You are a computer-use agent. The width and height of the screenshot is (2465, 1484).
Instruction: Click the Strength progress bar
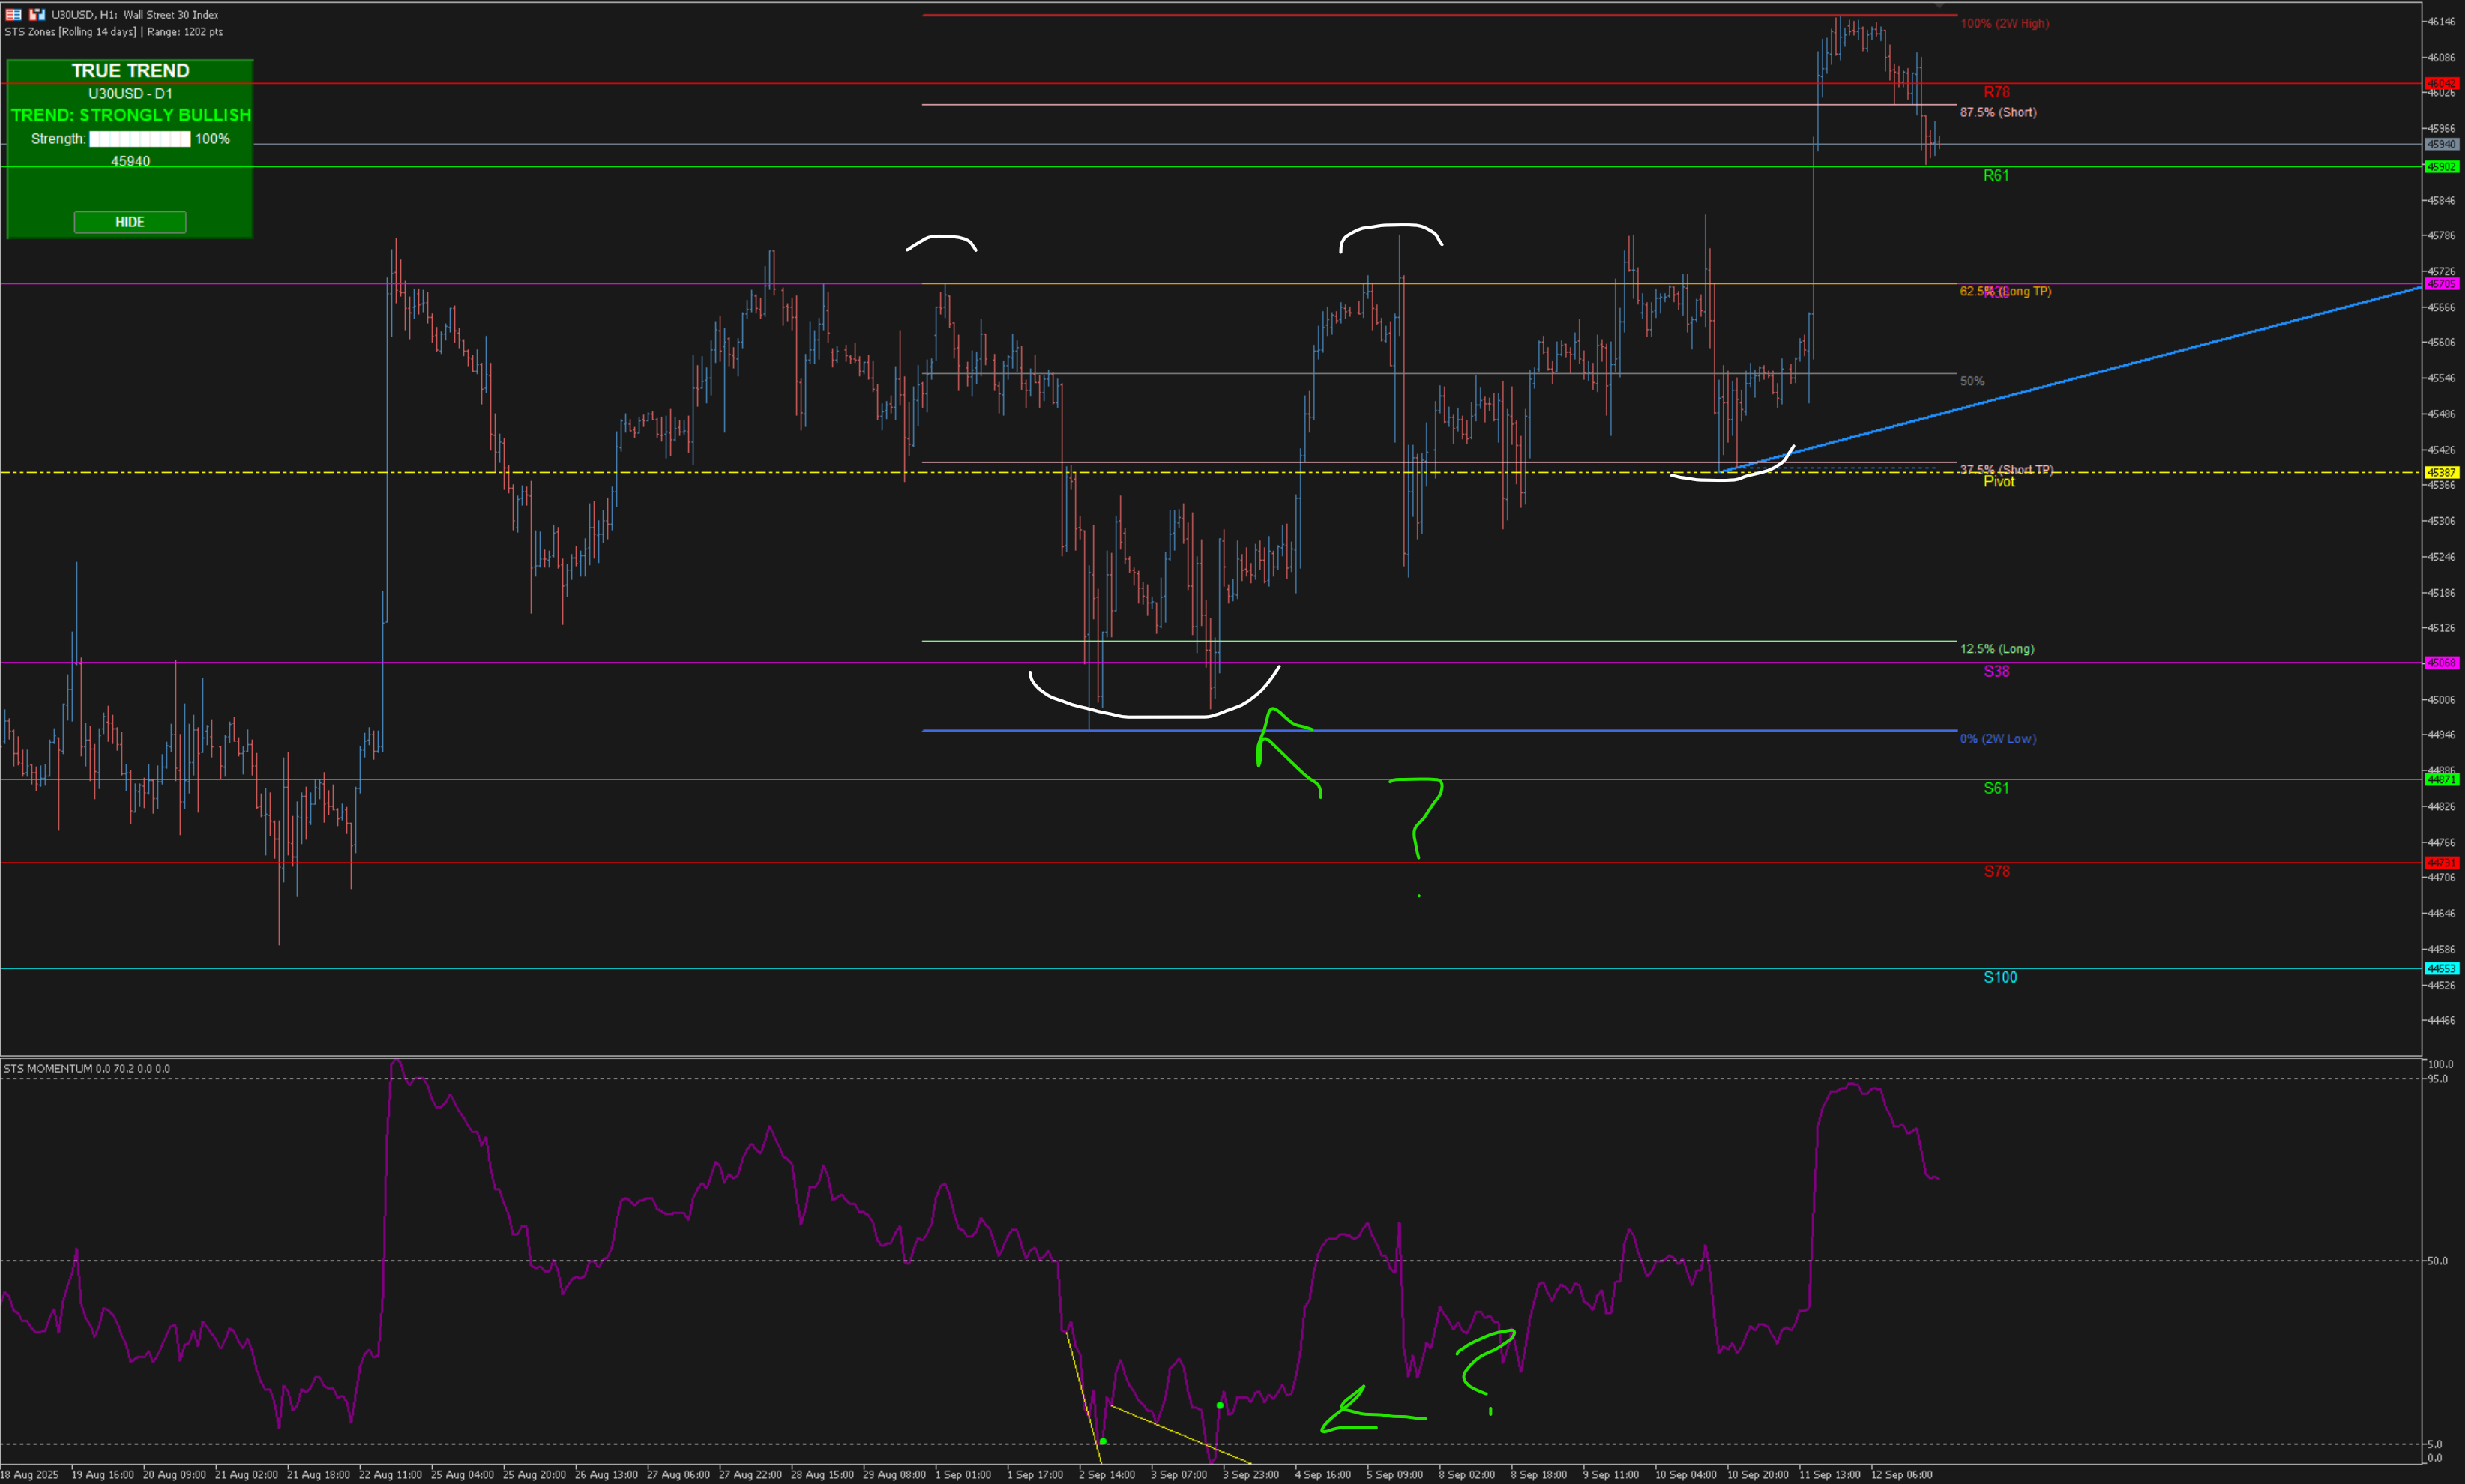click(140, 139)
